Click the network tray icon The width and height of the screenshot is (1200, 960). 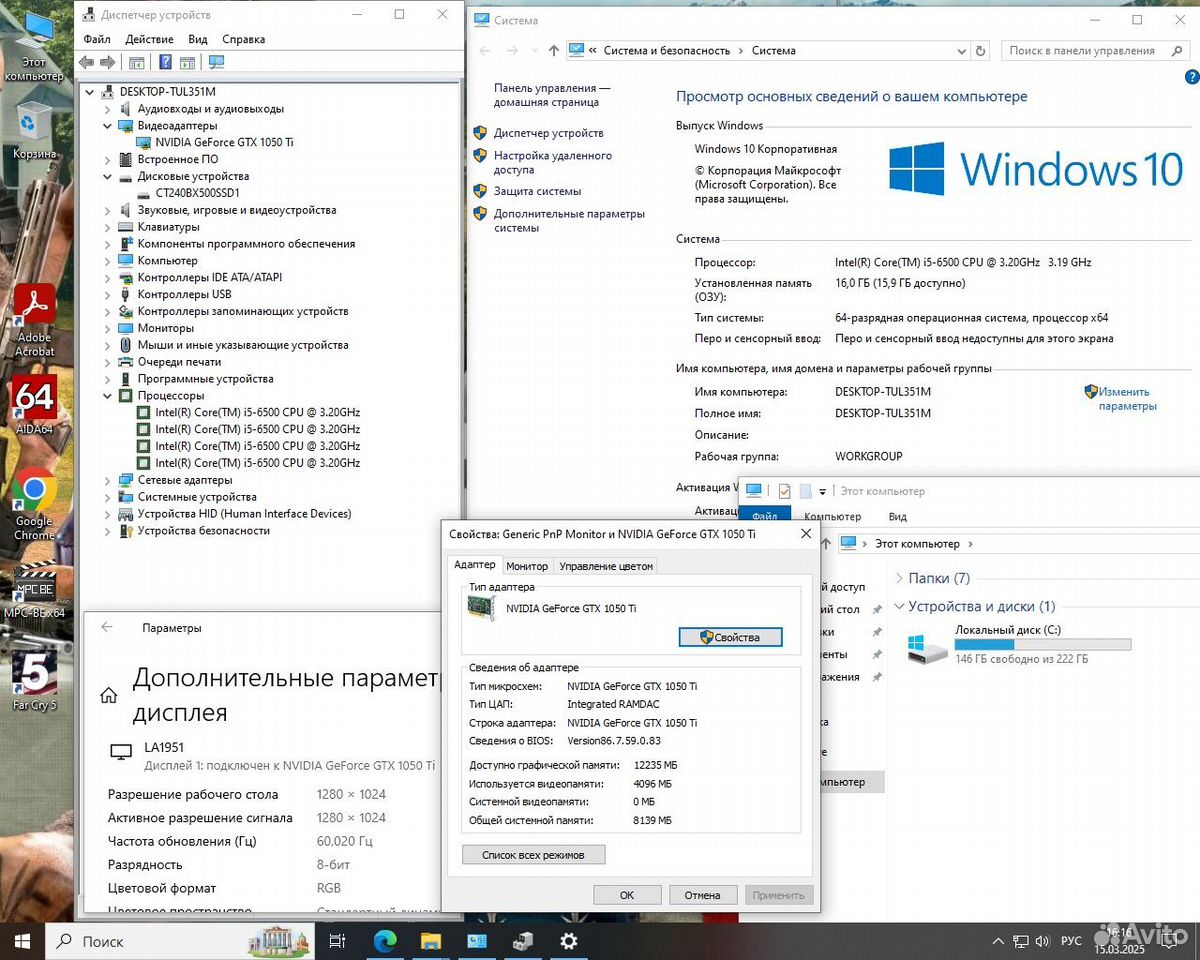point(1021,941)
